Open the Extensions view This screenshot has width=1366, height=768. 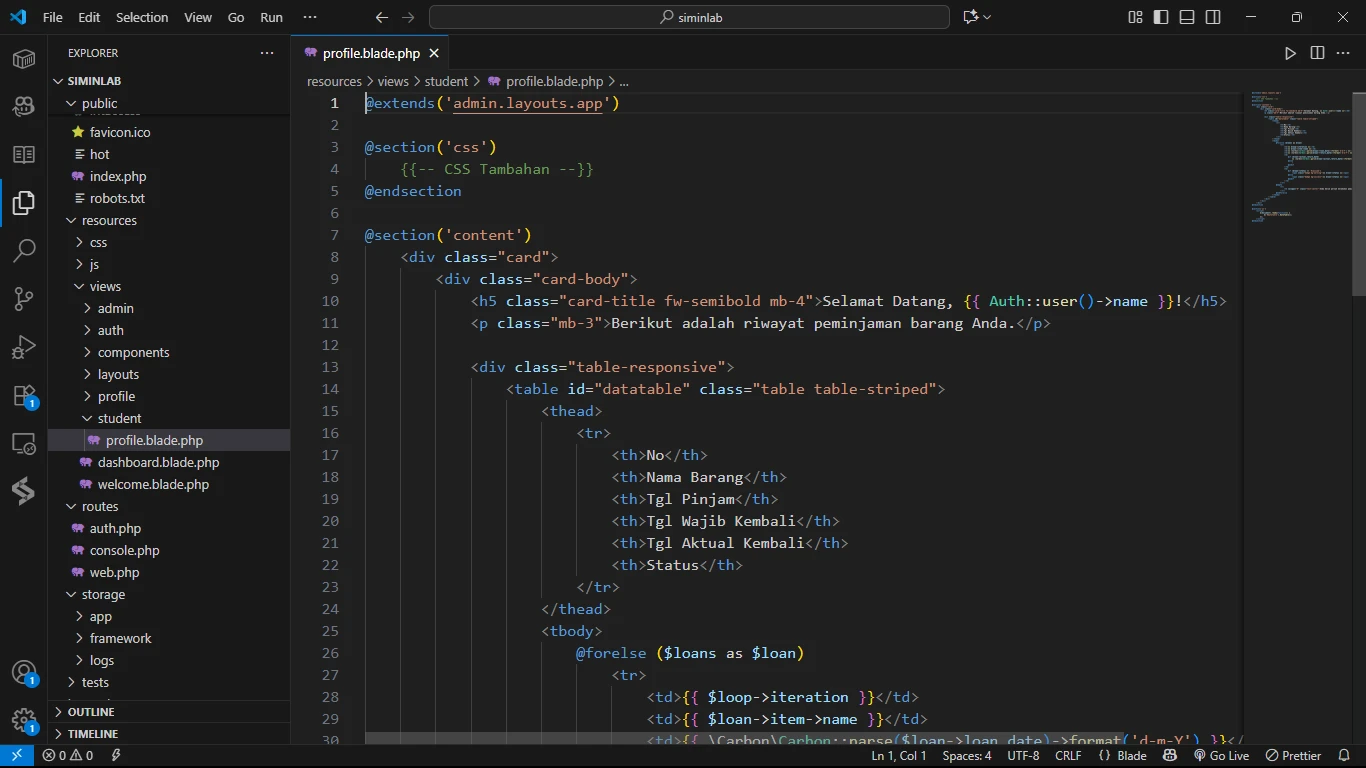(x=24, y=395)
